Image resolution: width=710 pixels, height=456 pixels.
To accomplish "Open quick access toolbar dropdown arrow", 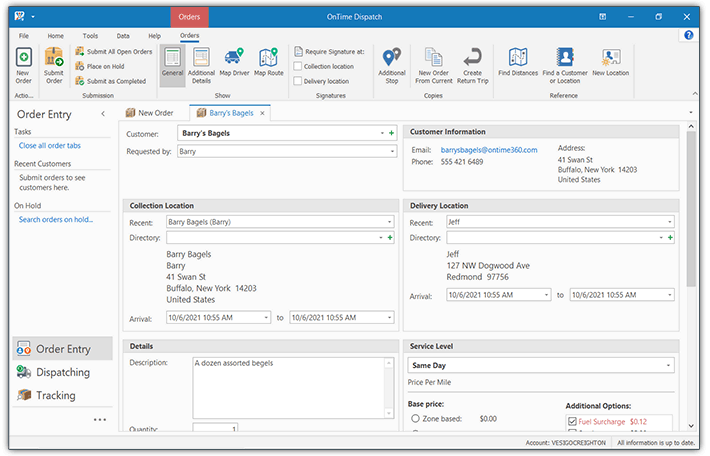I will click(x=33, y=17).
